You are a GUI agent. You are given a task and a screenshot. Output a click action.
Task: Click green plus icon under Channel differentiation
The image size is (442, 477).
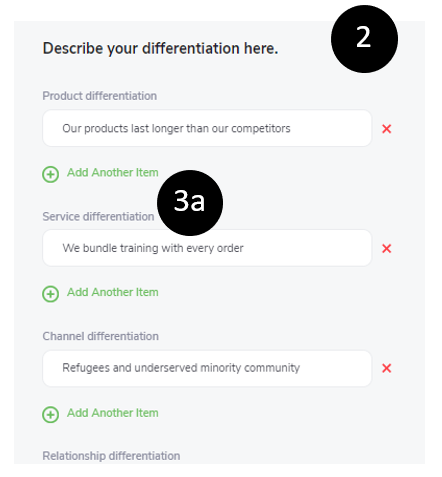[x=51, y=414]
